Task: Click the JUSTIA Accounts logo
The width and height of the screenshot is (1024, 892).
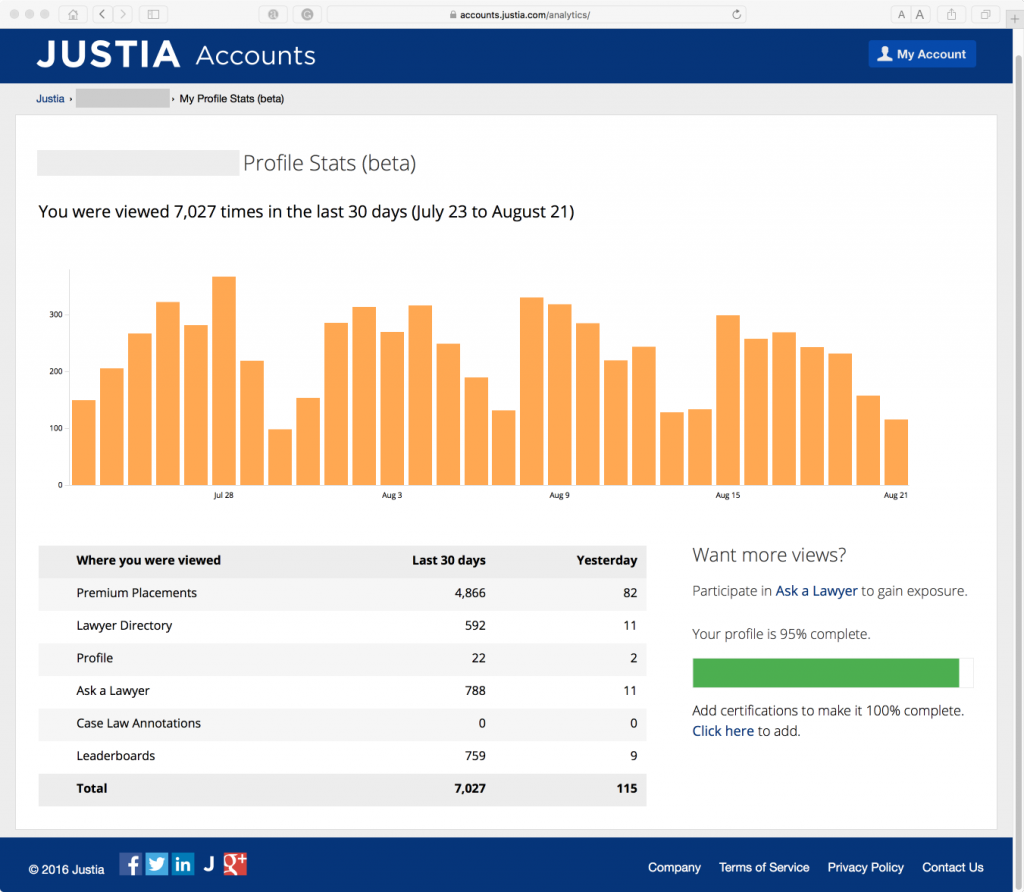Action: pyautogui.click(x=176, y=55)
